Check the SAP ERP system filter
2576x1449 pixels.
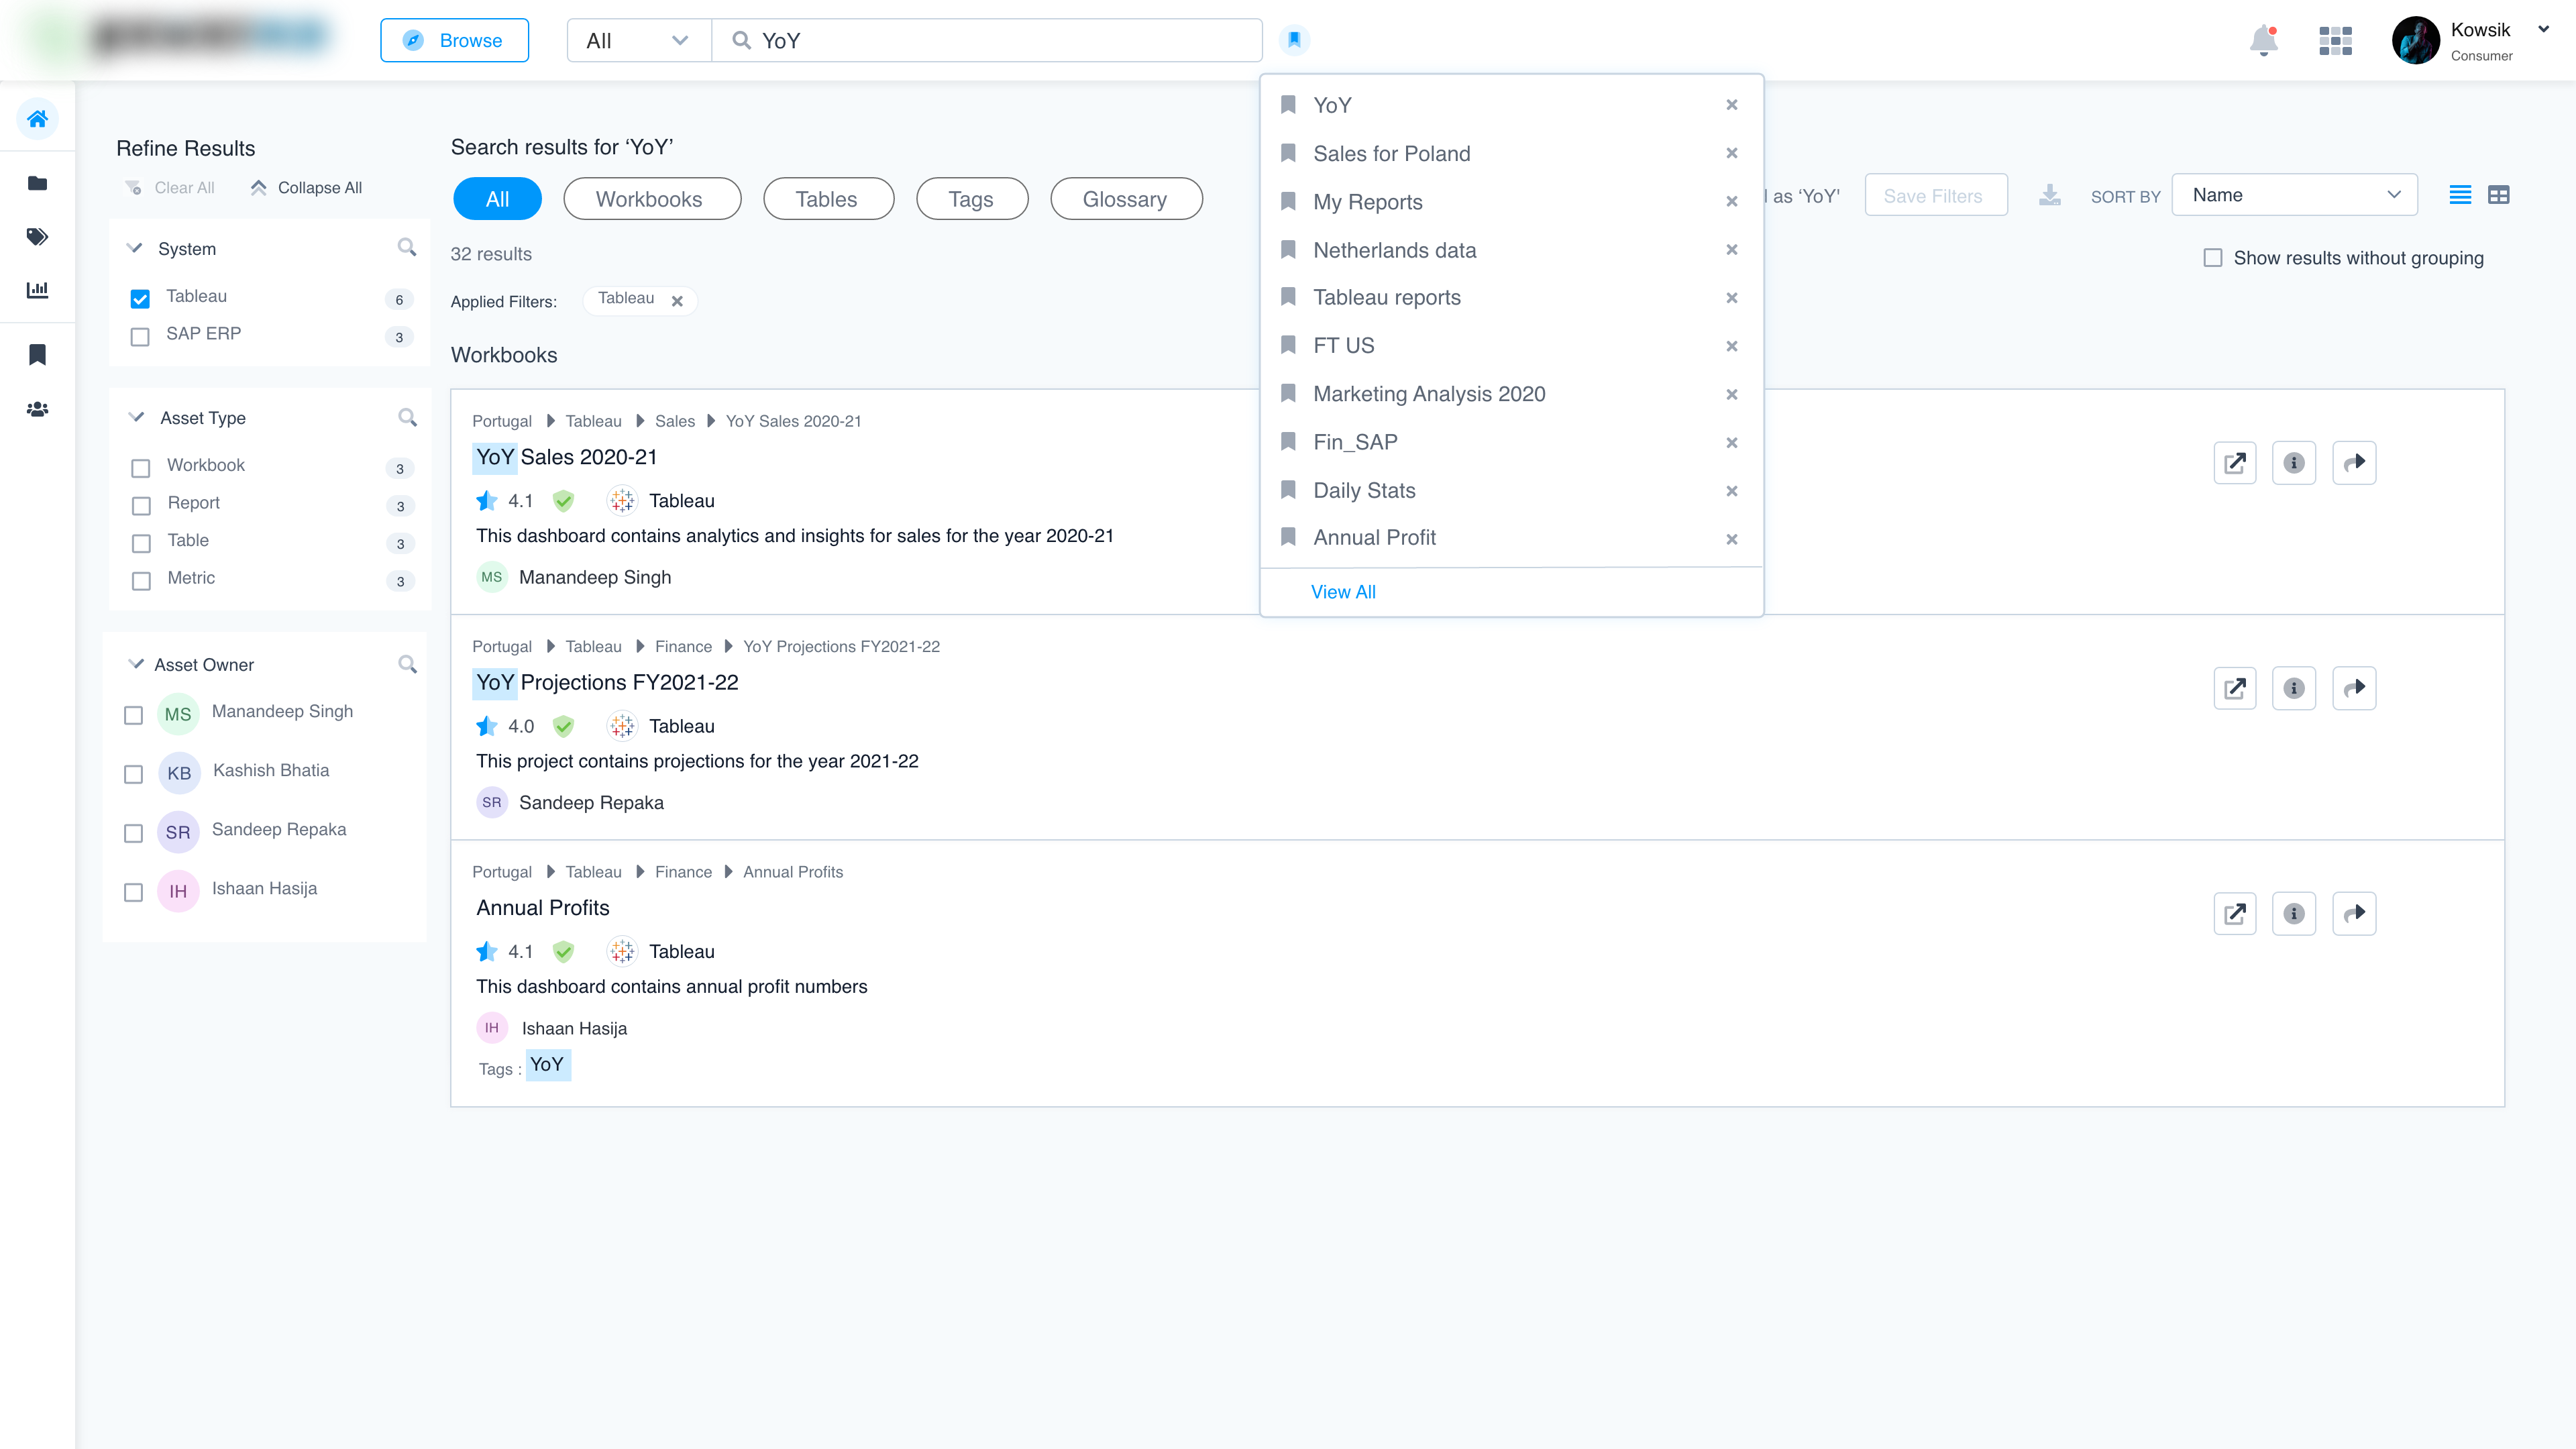140,336
